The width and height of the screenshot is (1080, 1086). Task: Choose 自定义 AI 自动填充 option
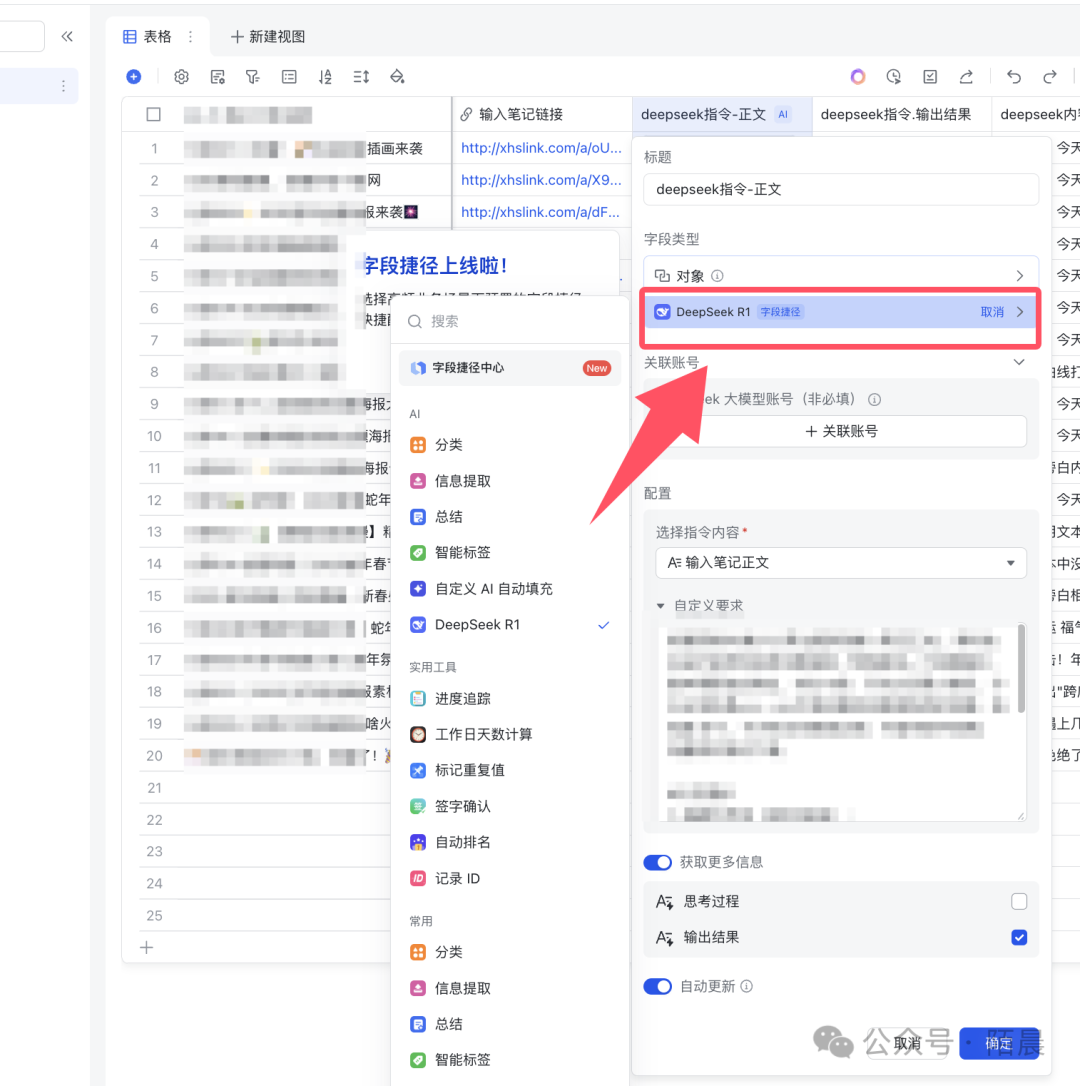(510, 589)
